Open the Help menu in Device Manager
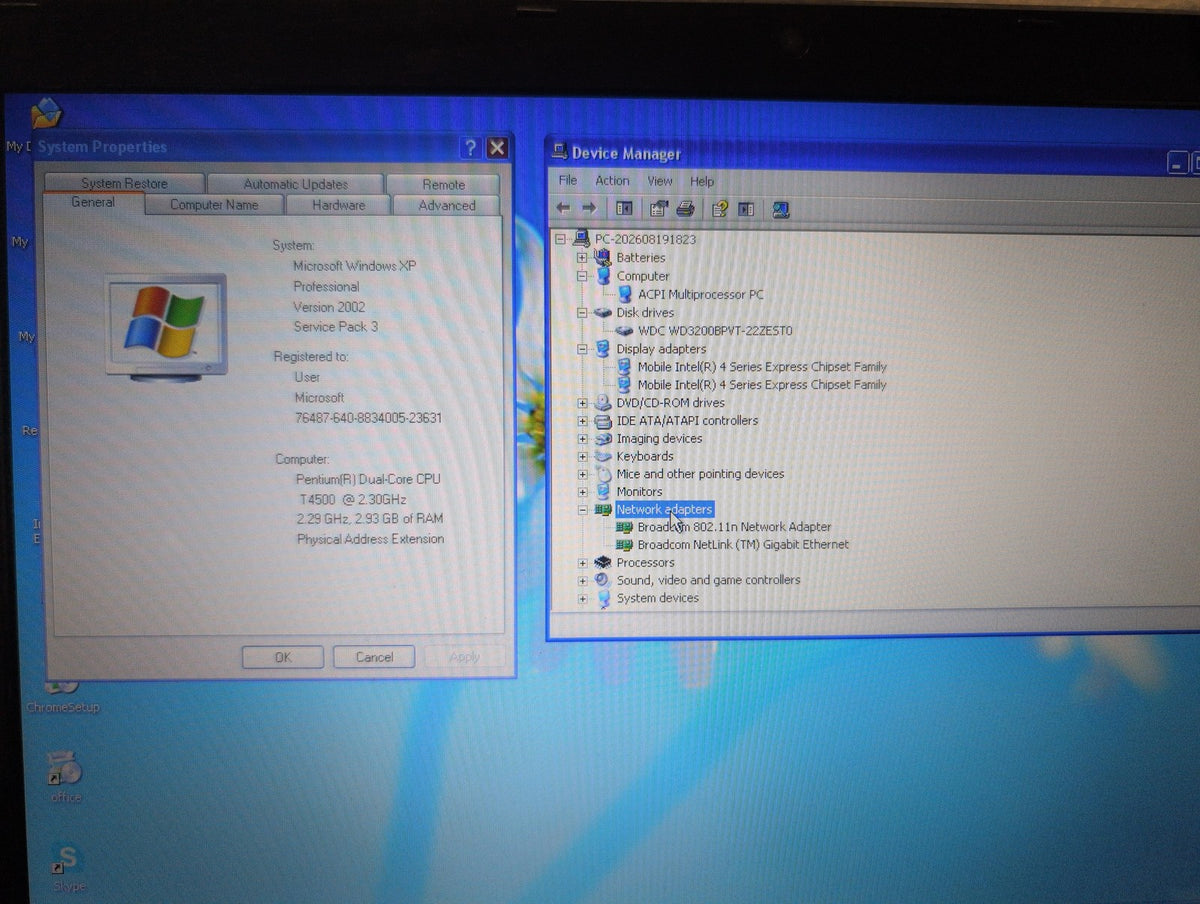 pyautogui.click(x=702, y=181)
